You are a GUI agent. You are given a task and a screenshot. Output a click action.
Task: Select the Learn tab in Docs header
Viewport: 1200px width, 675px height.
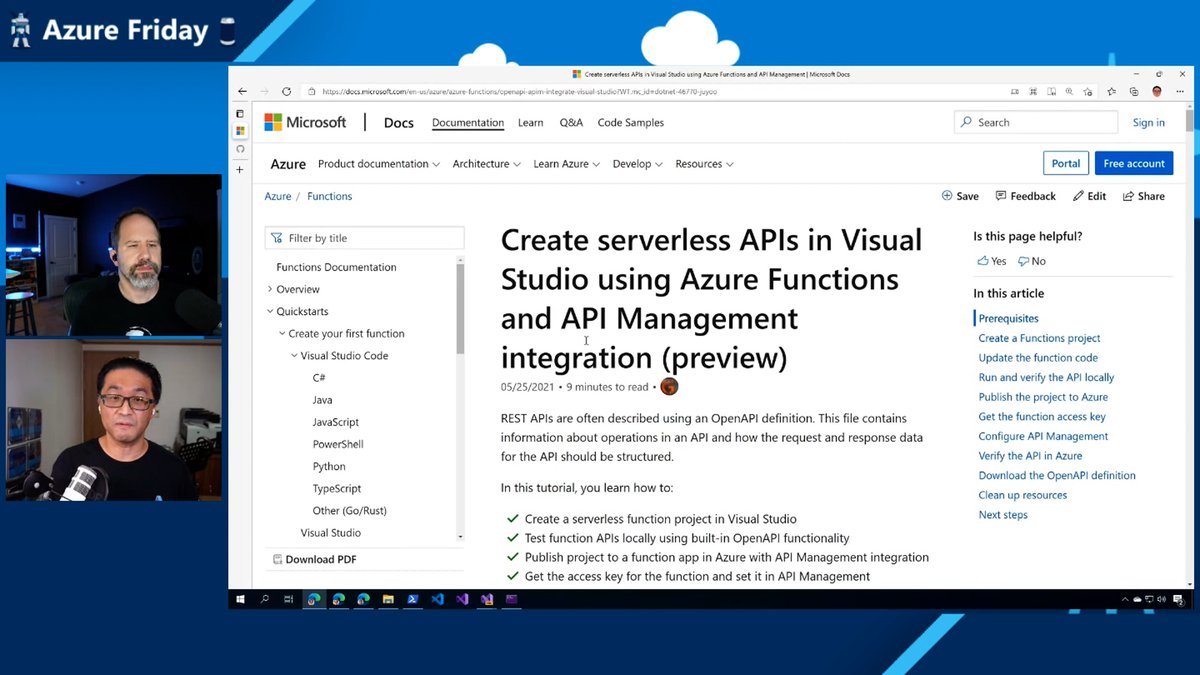[531, 122]
